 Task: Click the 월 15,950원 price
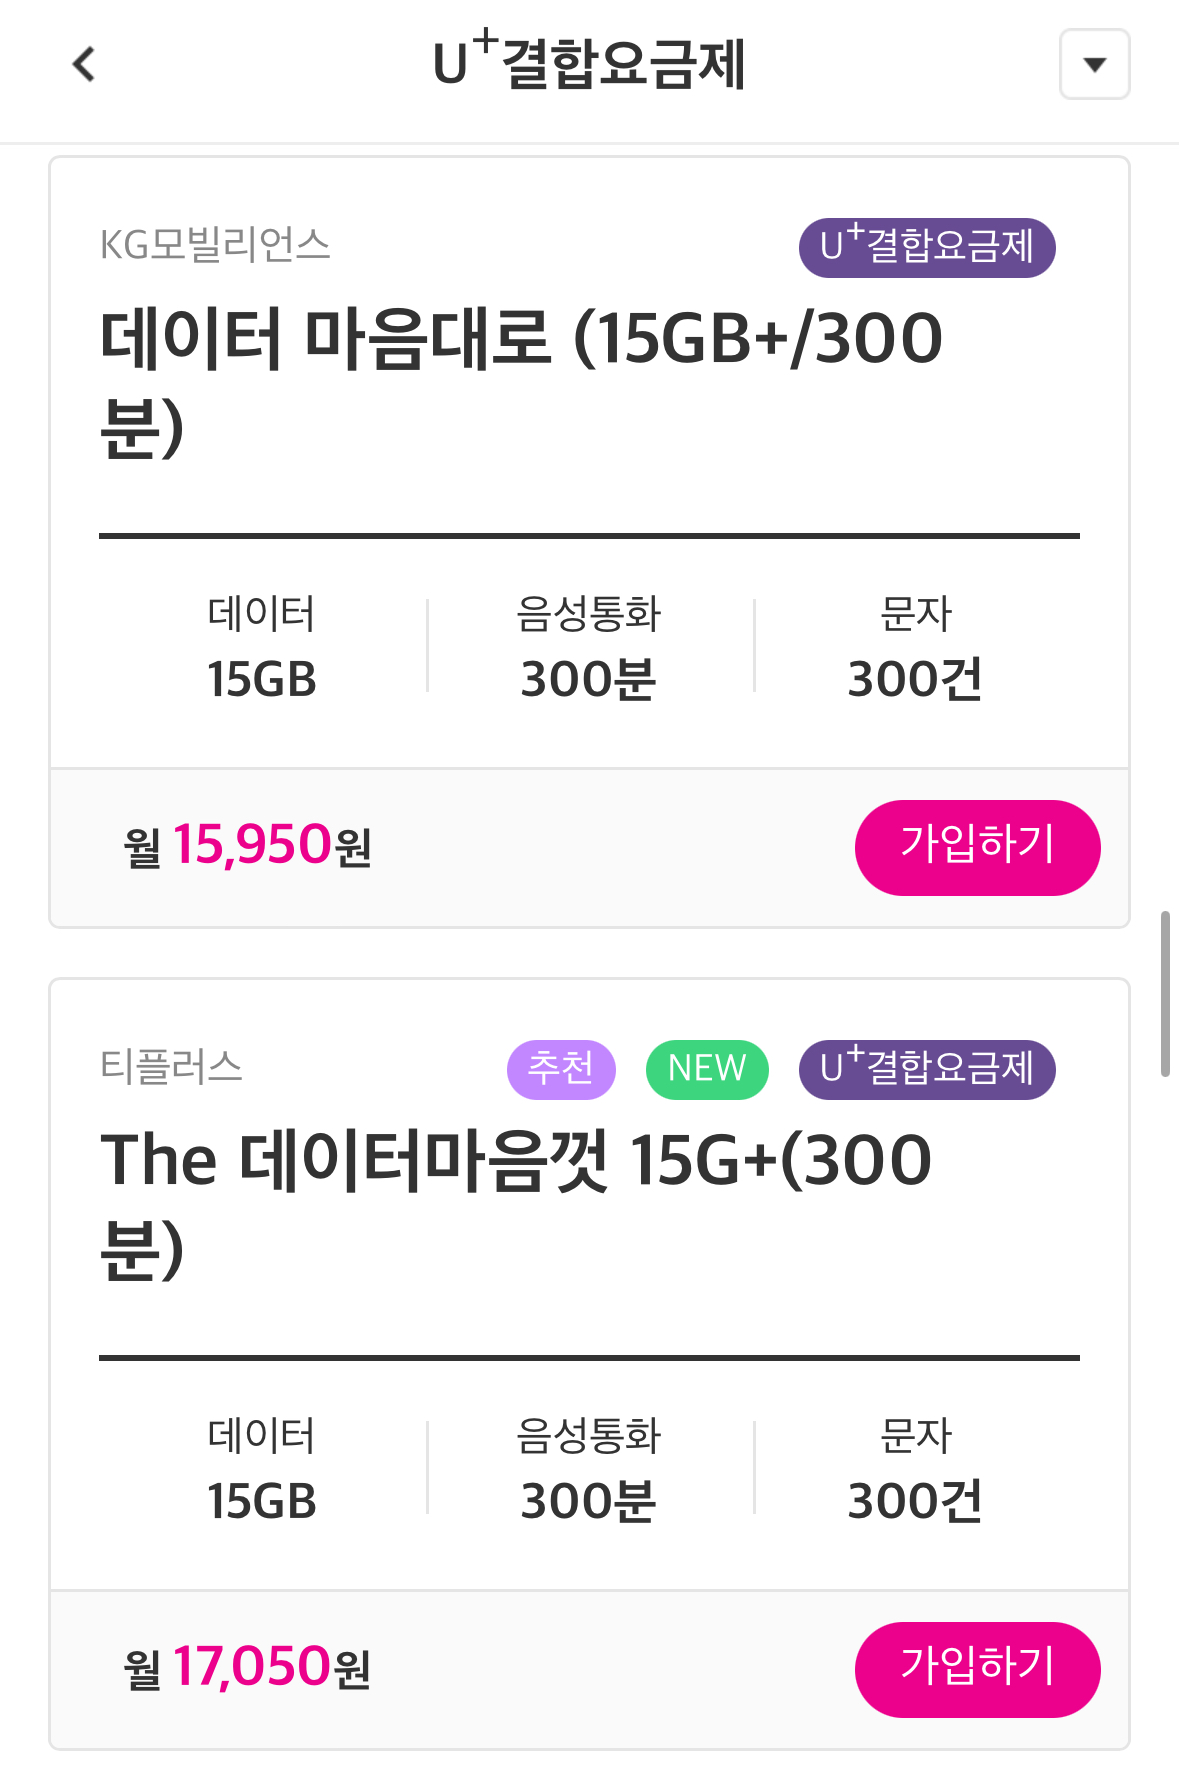[247, 846]
